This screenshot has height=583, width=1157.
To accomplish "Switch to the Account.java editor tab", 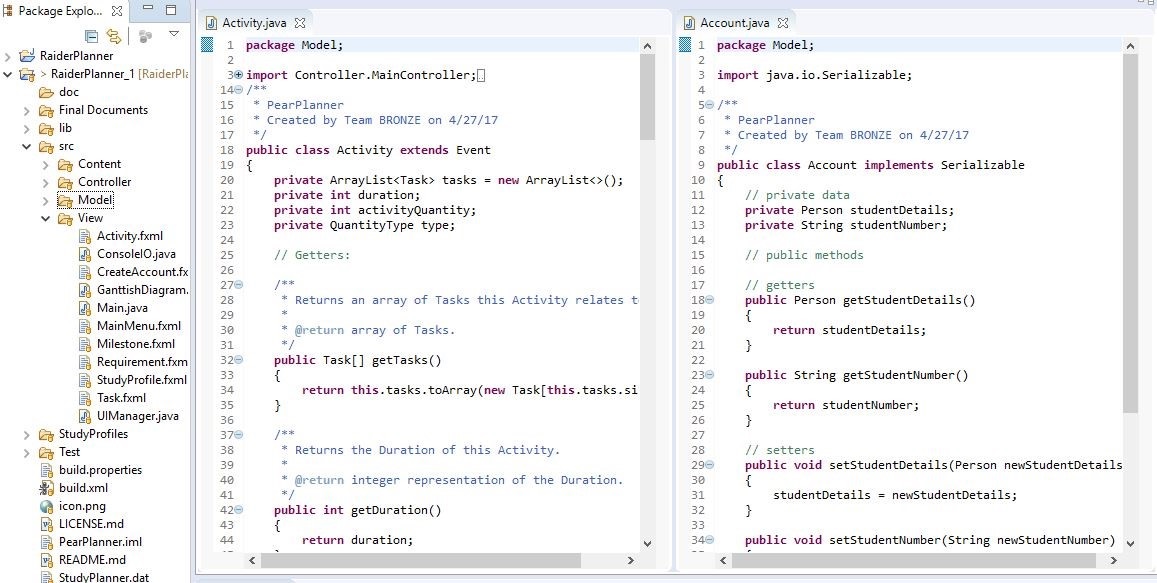I will pos(734,22).
